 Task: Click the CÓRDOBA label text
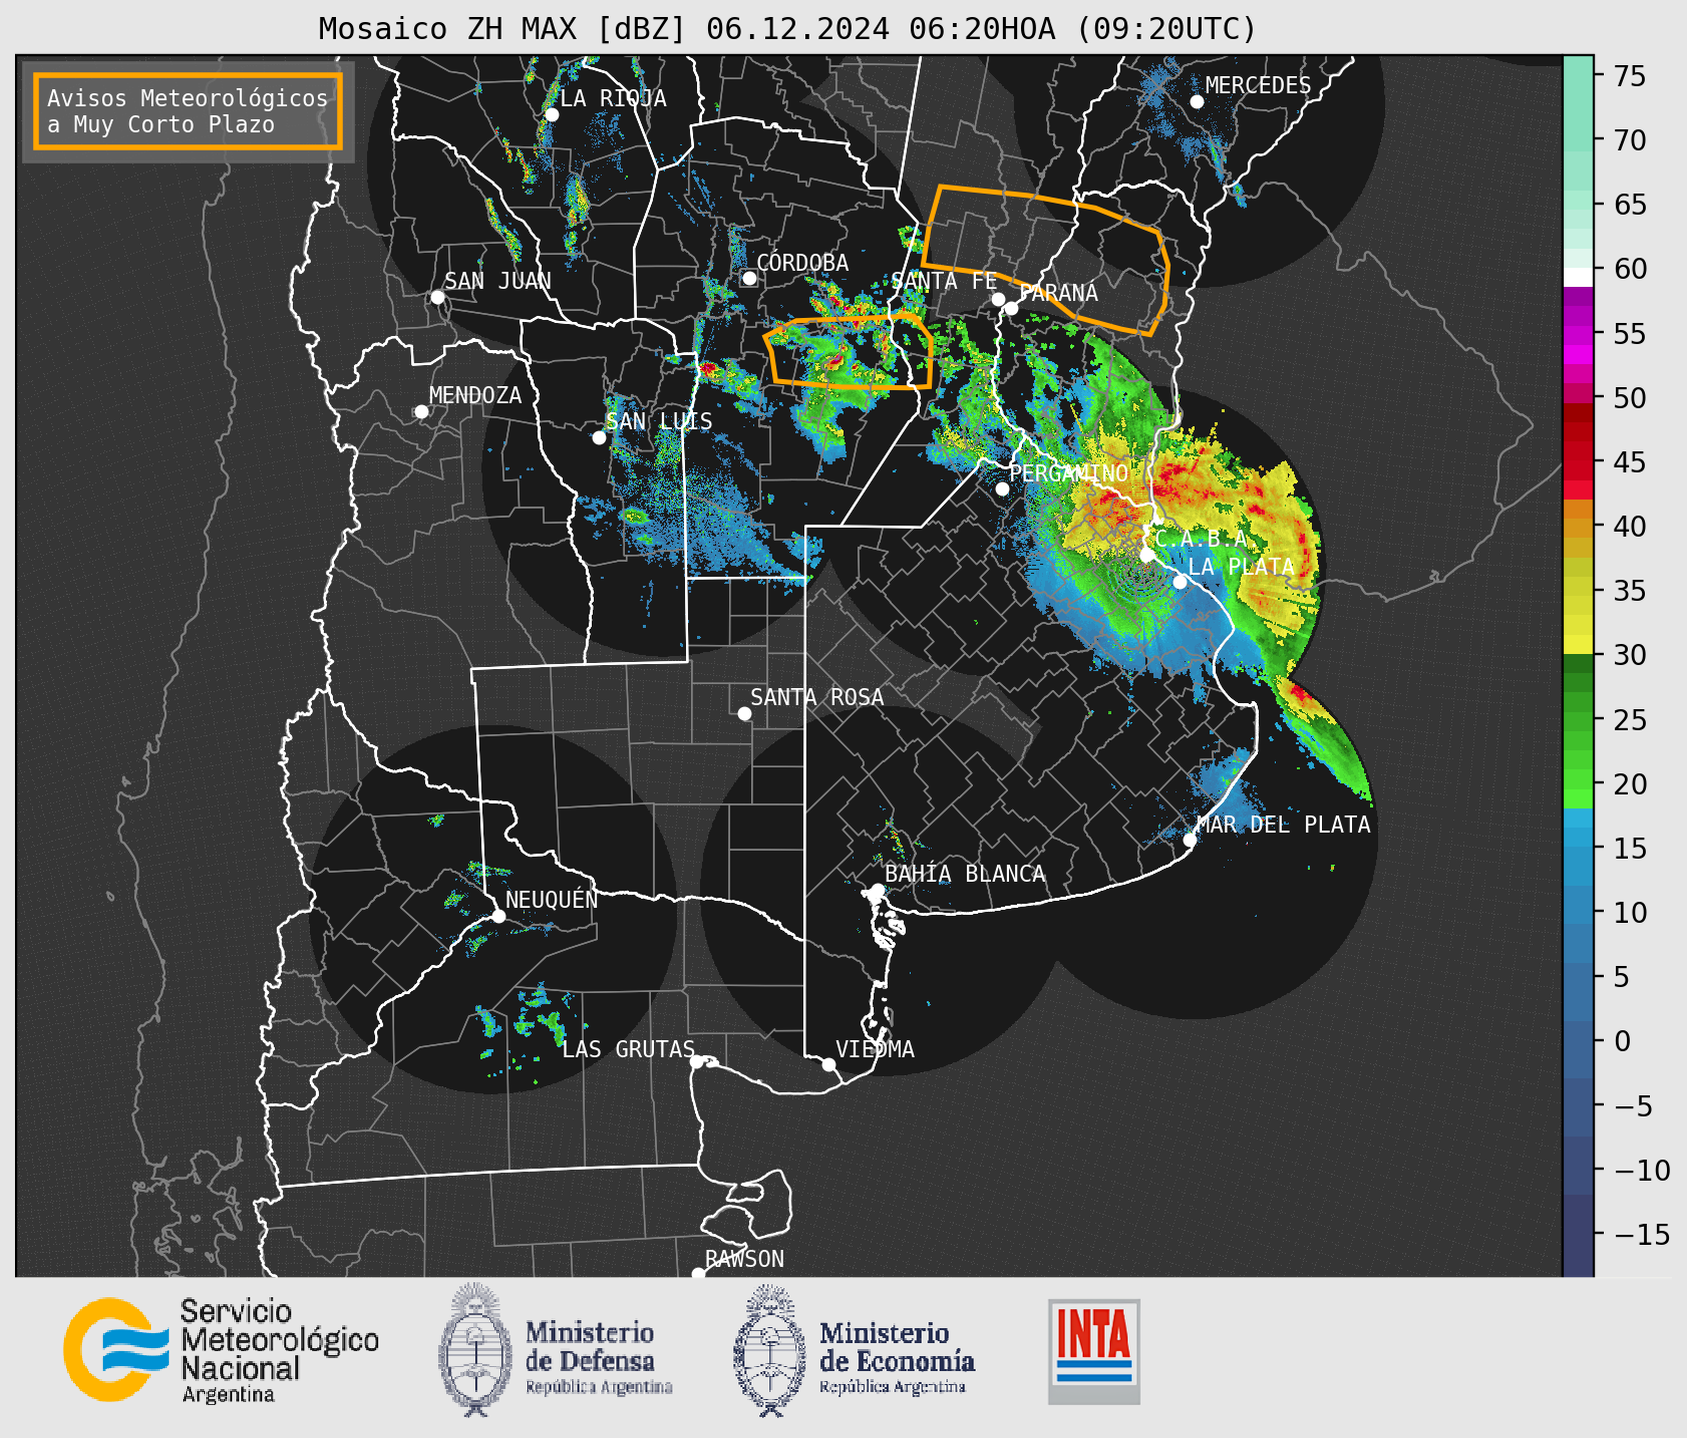pyautogui.click(x=803, y=262)
